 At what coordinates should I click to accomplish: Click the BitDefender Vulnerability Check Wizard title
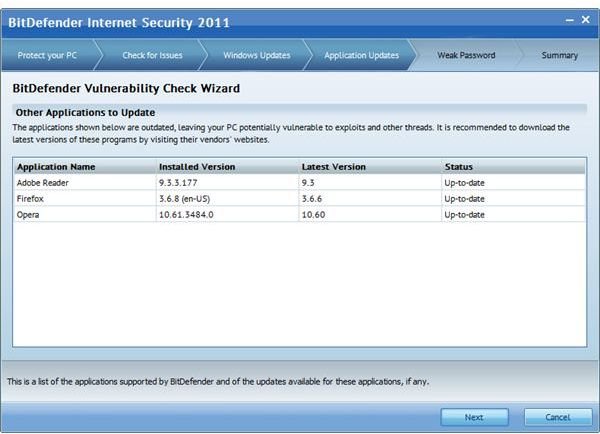click(x=126, y=88)
